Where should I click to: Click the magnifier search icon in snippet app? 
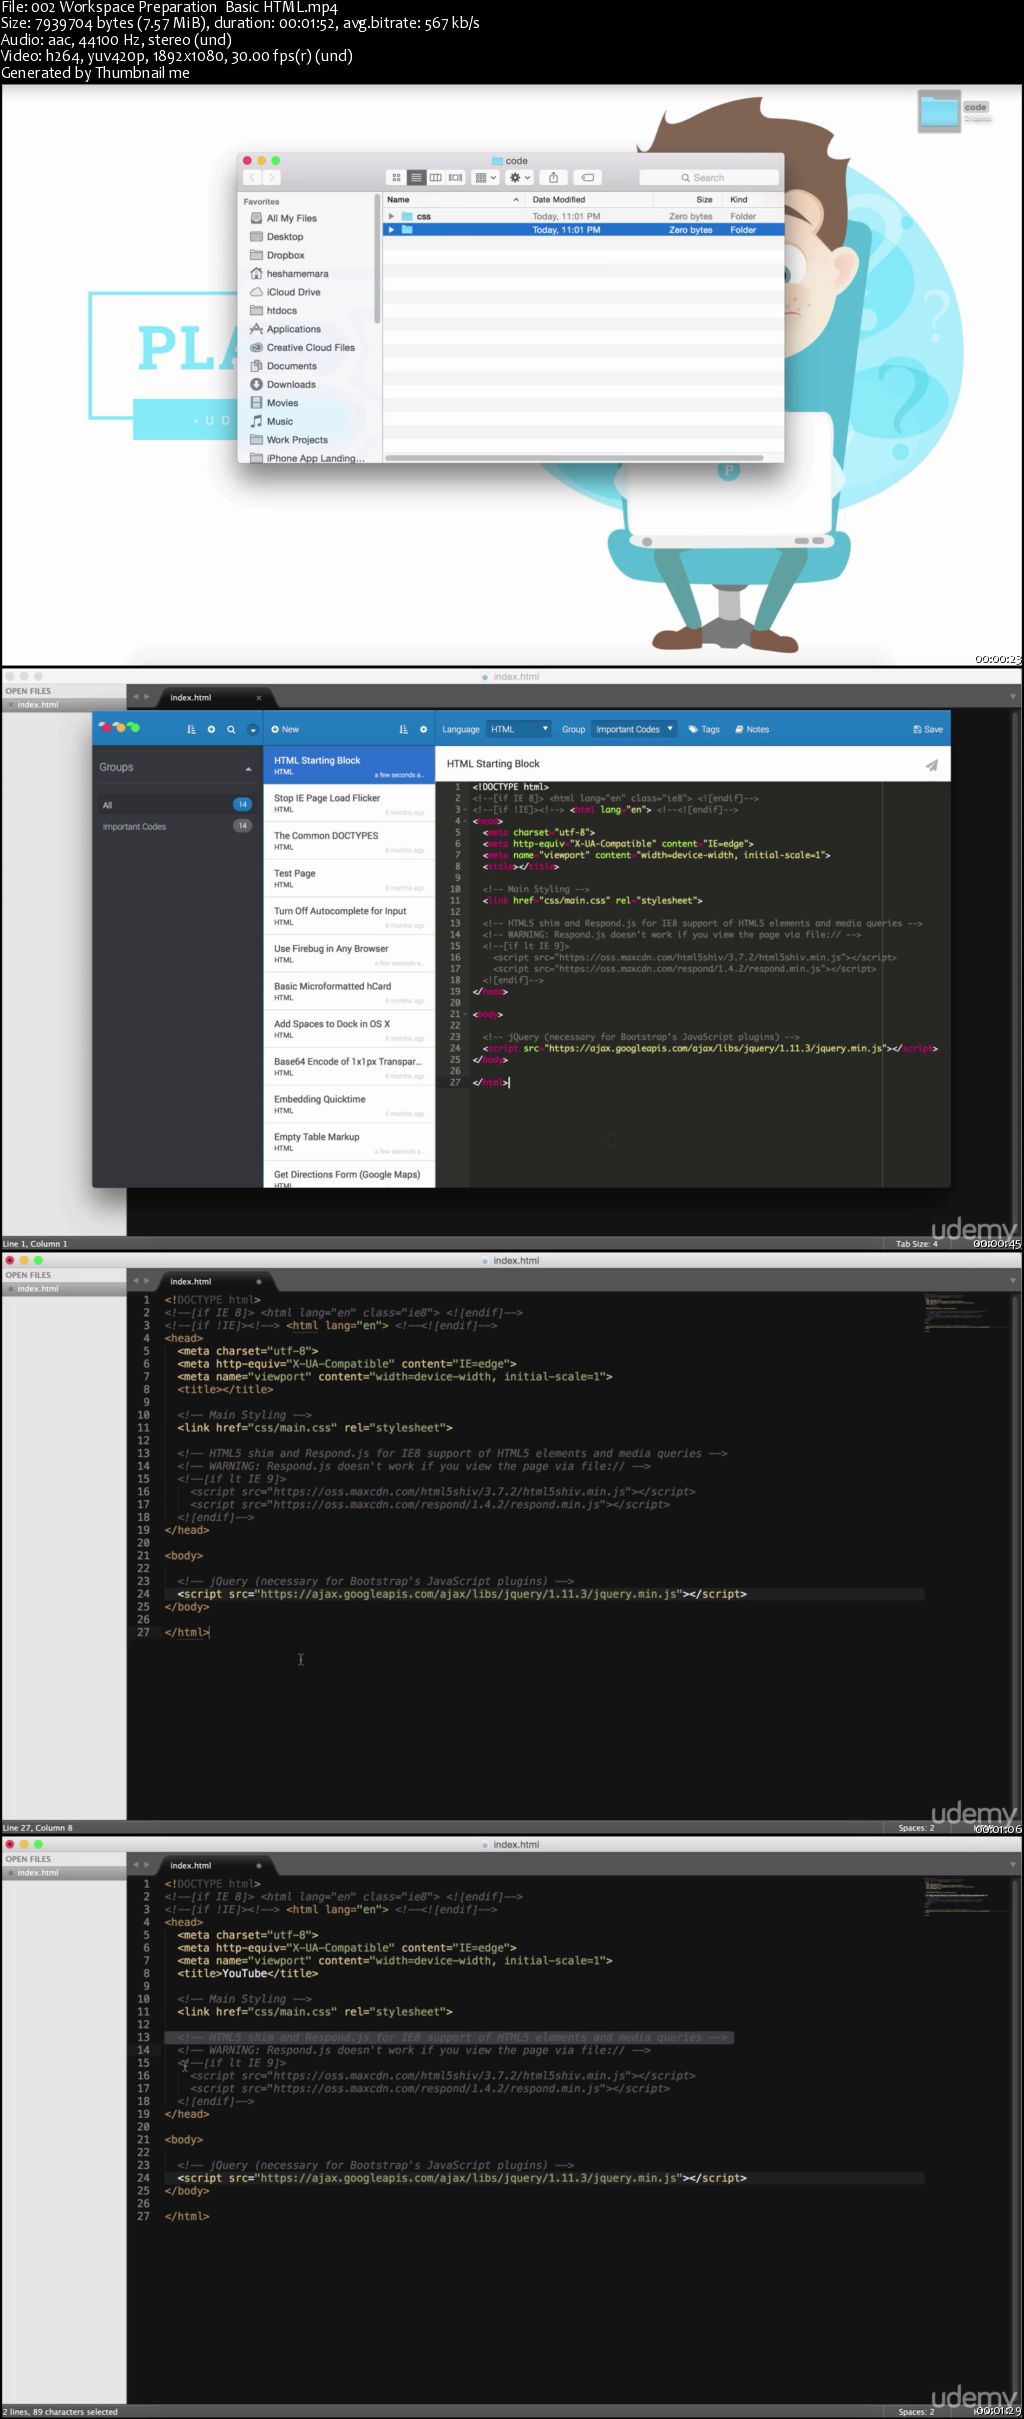point(231,730)
